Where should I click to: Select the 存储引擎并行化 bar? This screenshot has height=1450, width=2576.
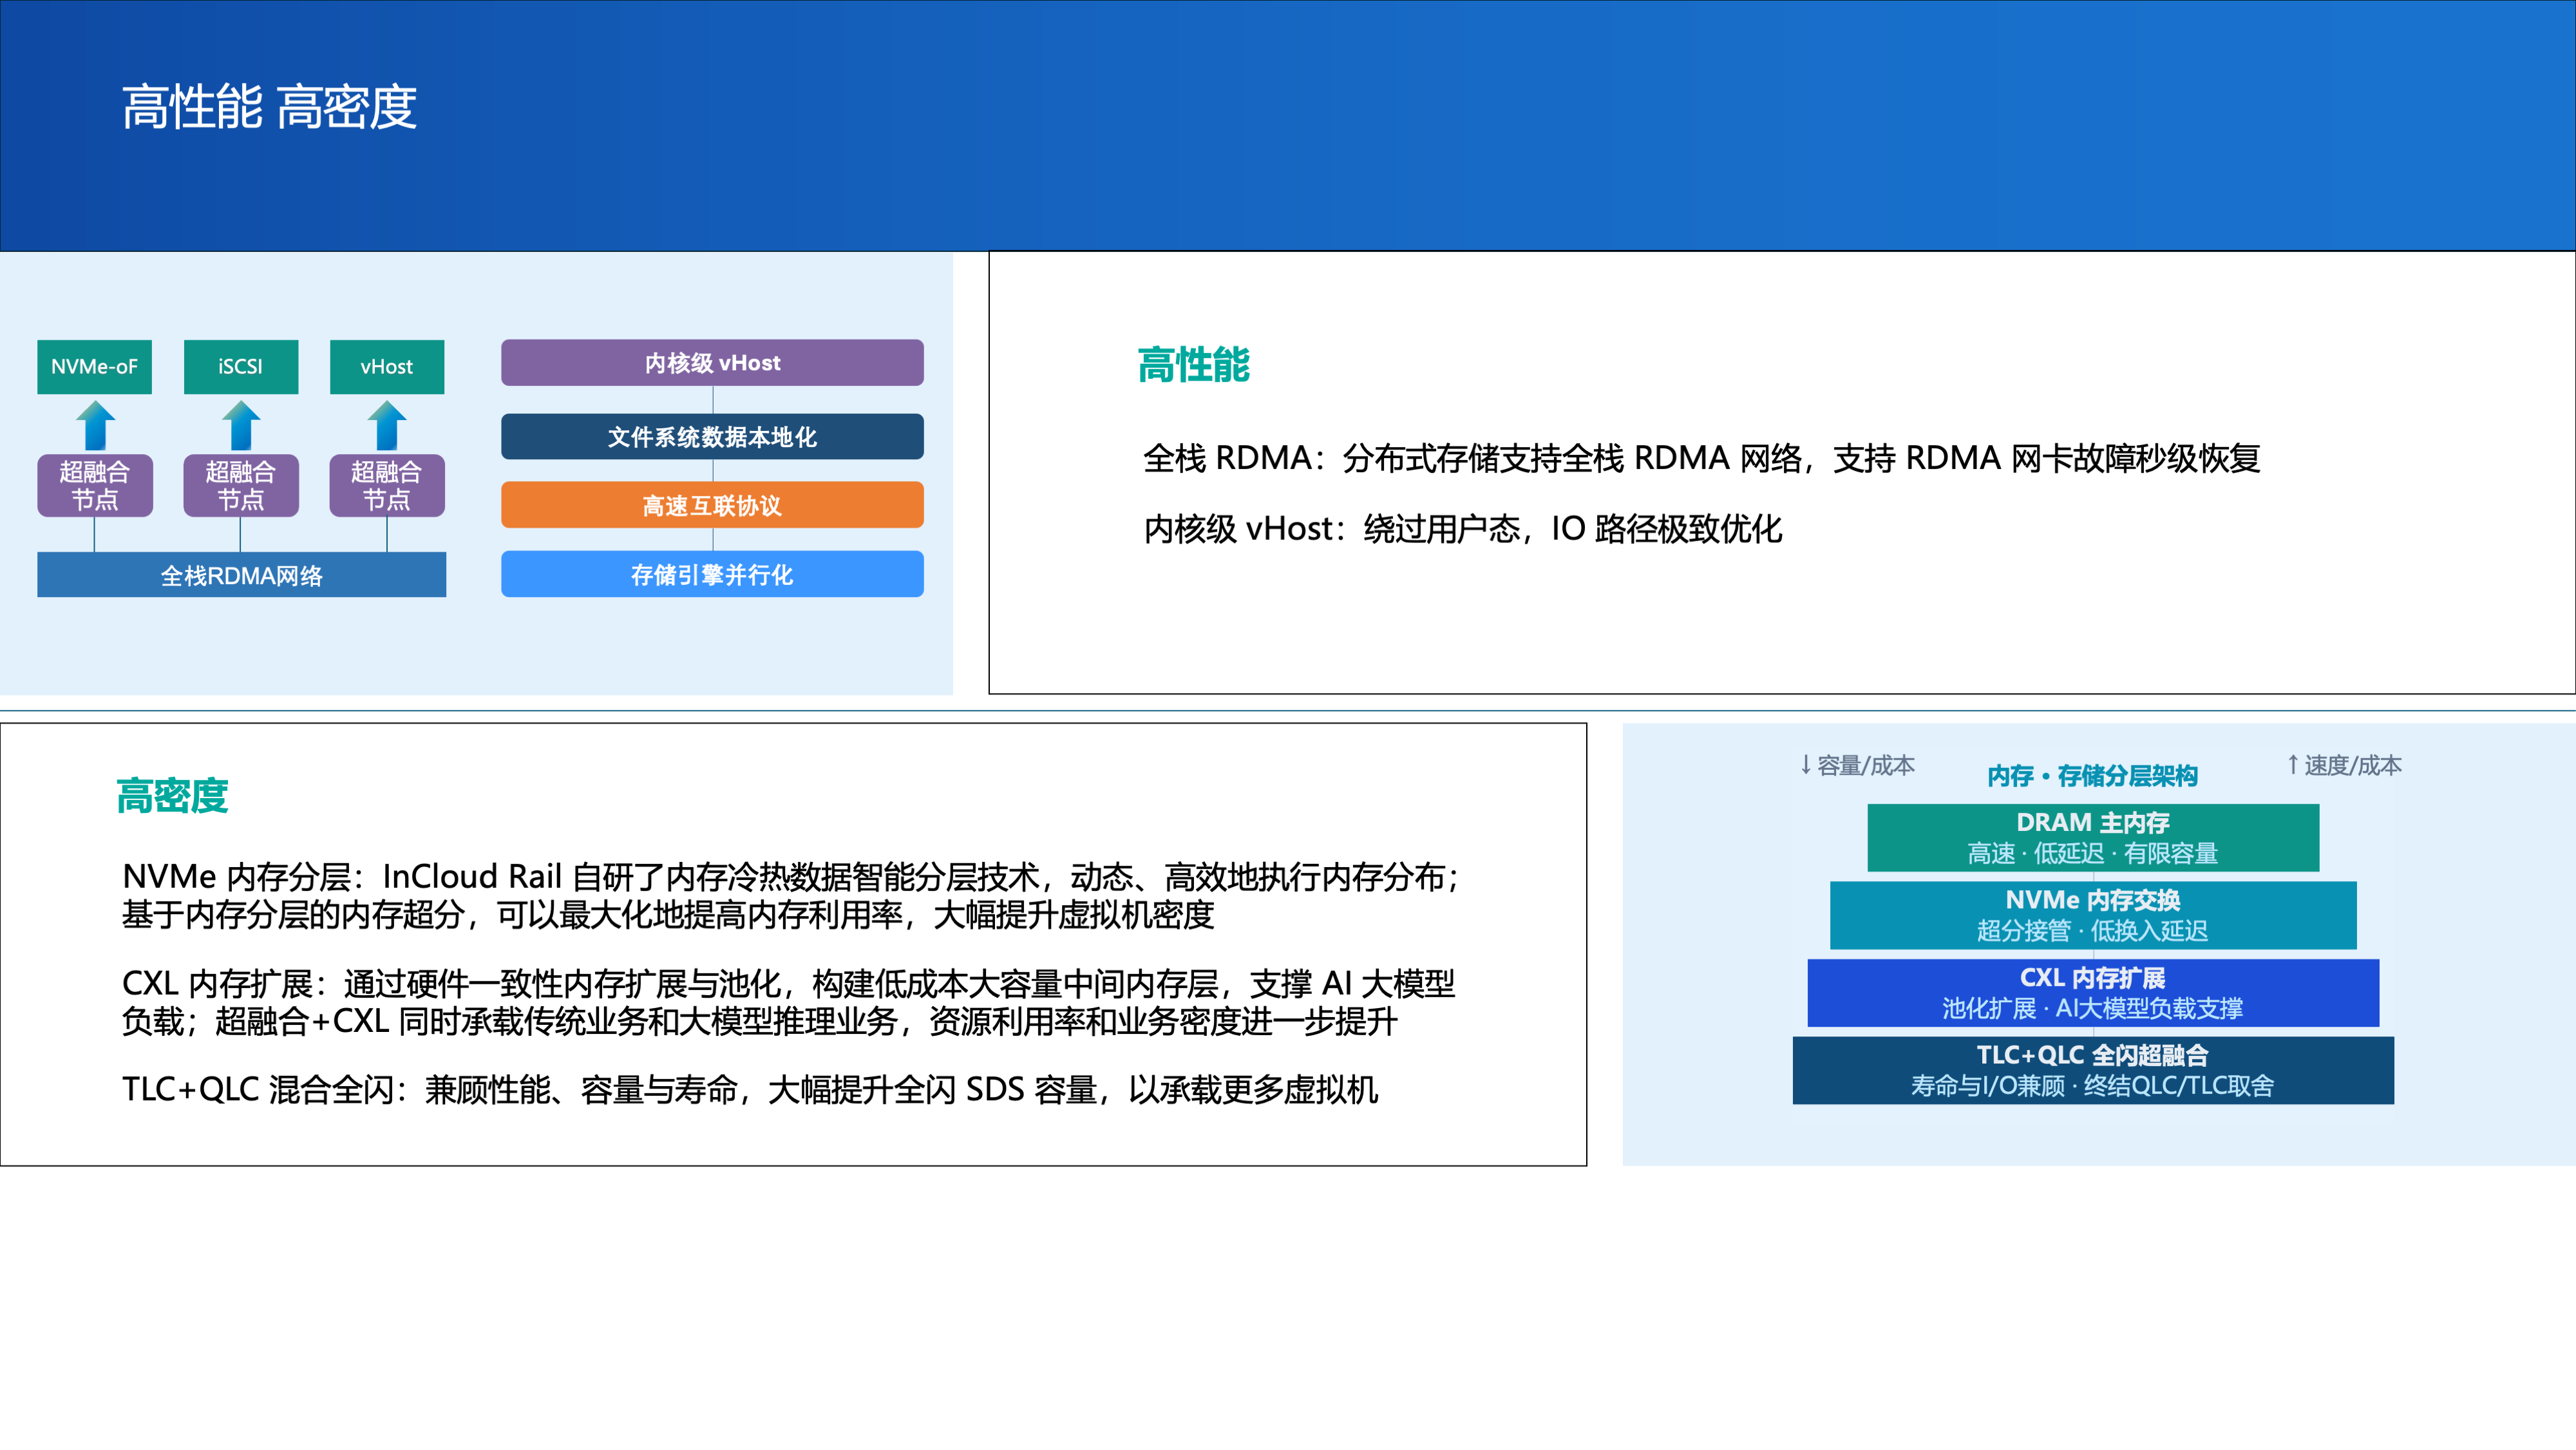tap(712, 574)
